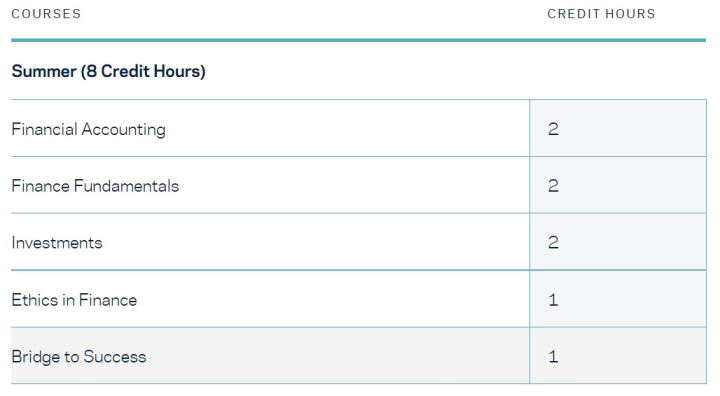Click credit hours value for Ethics in Finance
Viewport: 720px width, 396px height.
[x=553, y=300]
